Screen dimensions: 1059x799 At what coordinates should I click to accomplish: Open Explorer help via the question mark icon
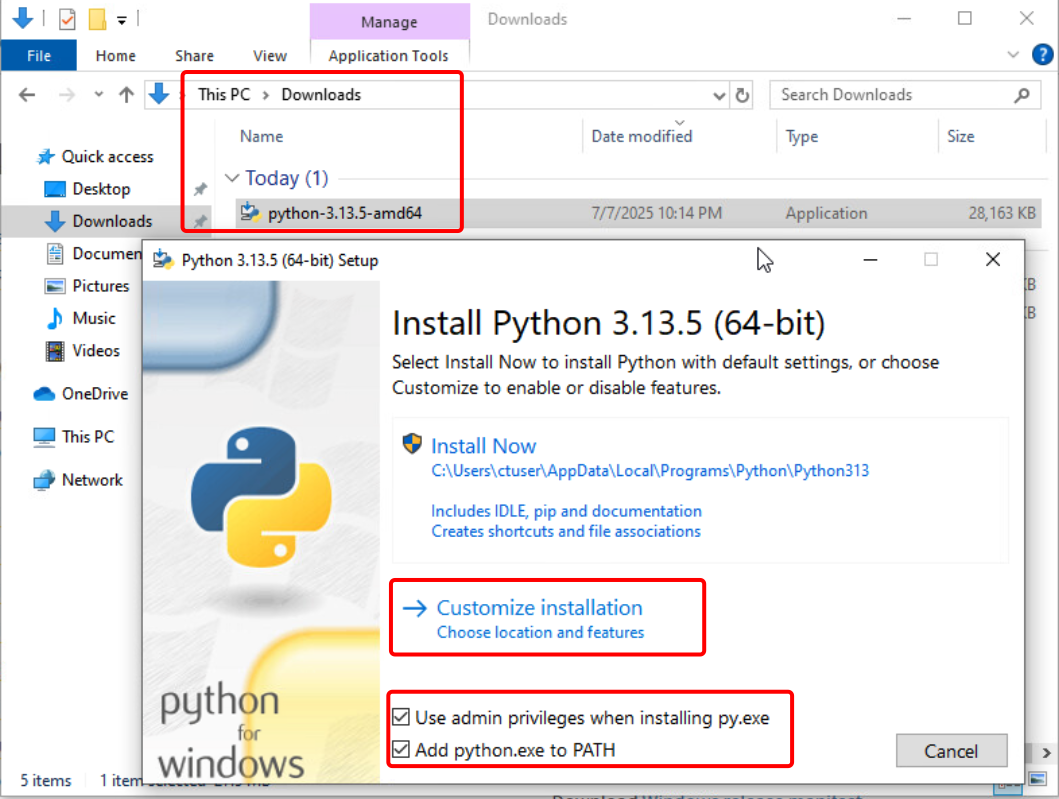pyautogui.click(x=1044, y=55)
